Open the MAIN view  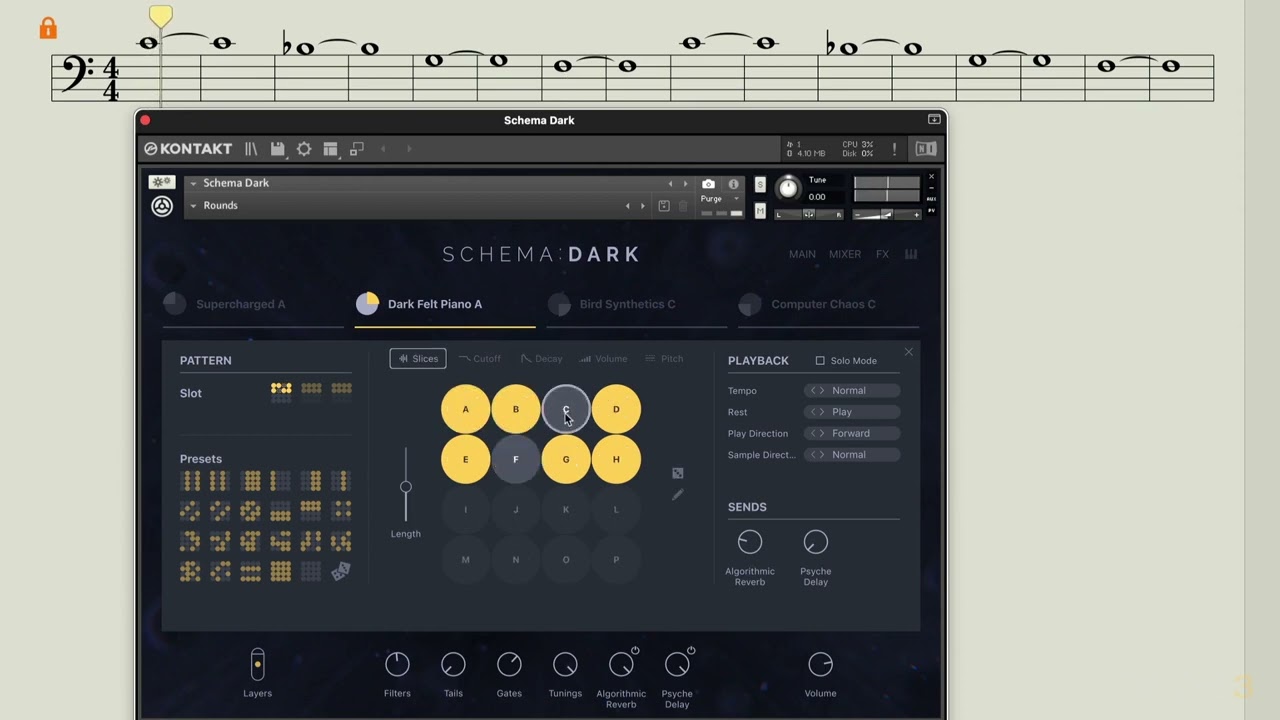click(802, 254)
